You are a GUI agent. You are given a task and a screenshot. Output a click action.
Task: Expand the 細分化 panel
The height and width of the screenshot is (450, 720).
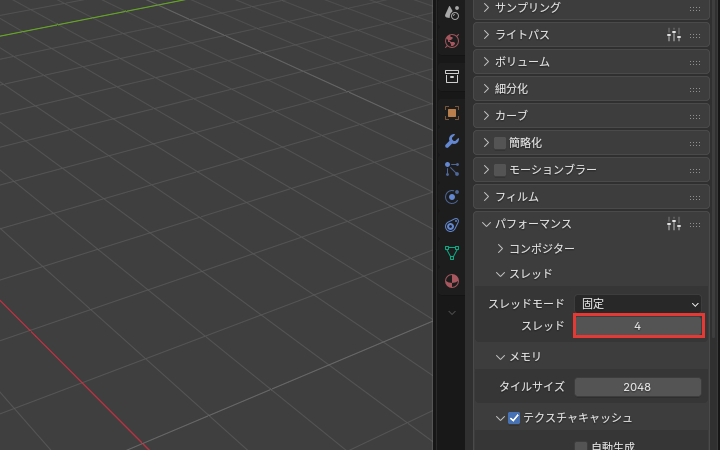pyautogui.click(x=486, y=89)
